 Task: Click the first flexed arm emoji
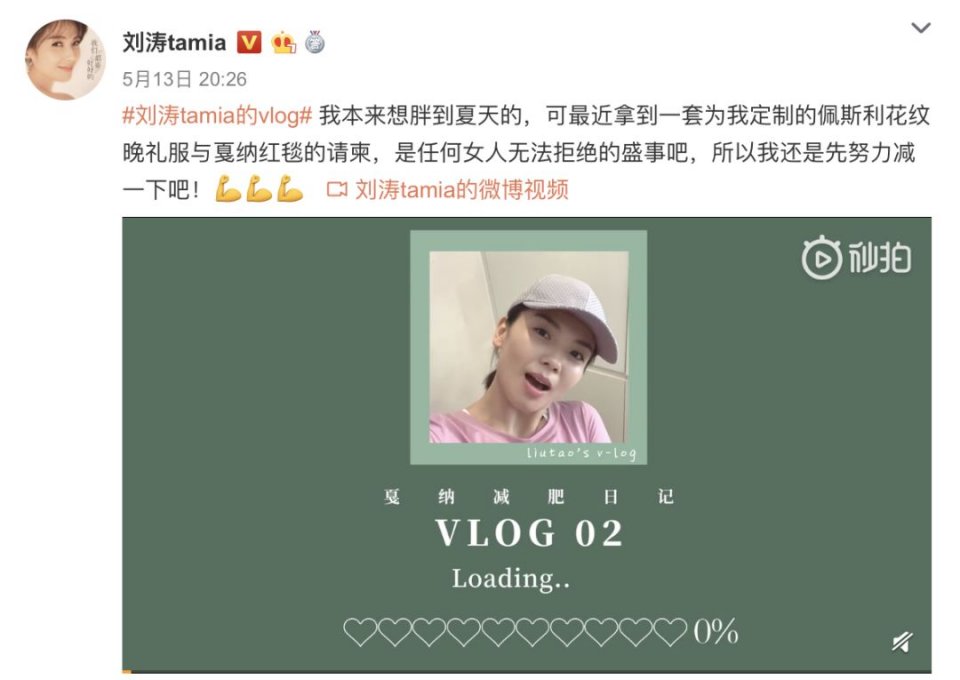(228, 189)
